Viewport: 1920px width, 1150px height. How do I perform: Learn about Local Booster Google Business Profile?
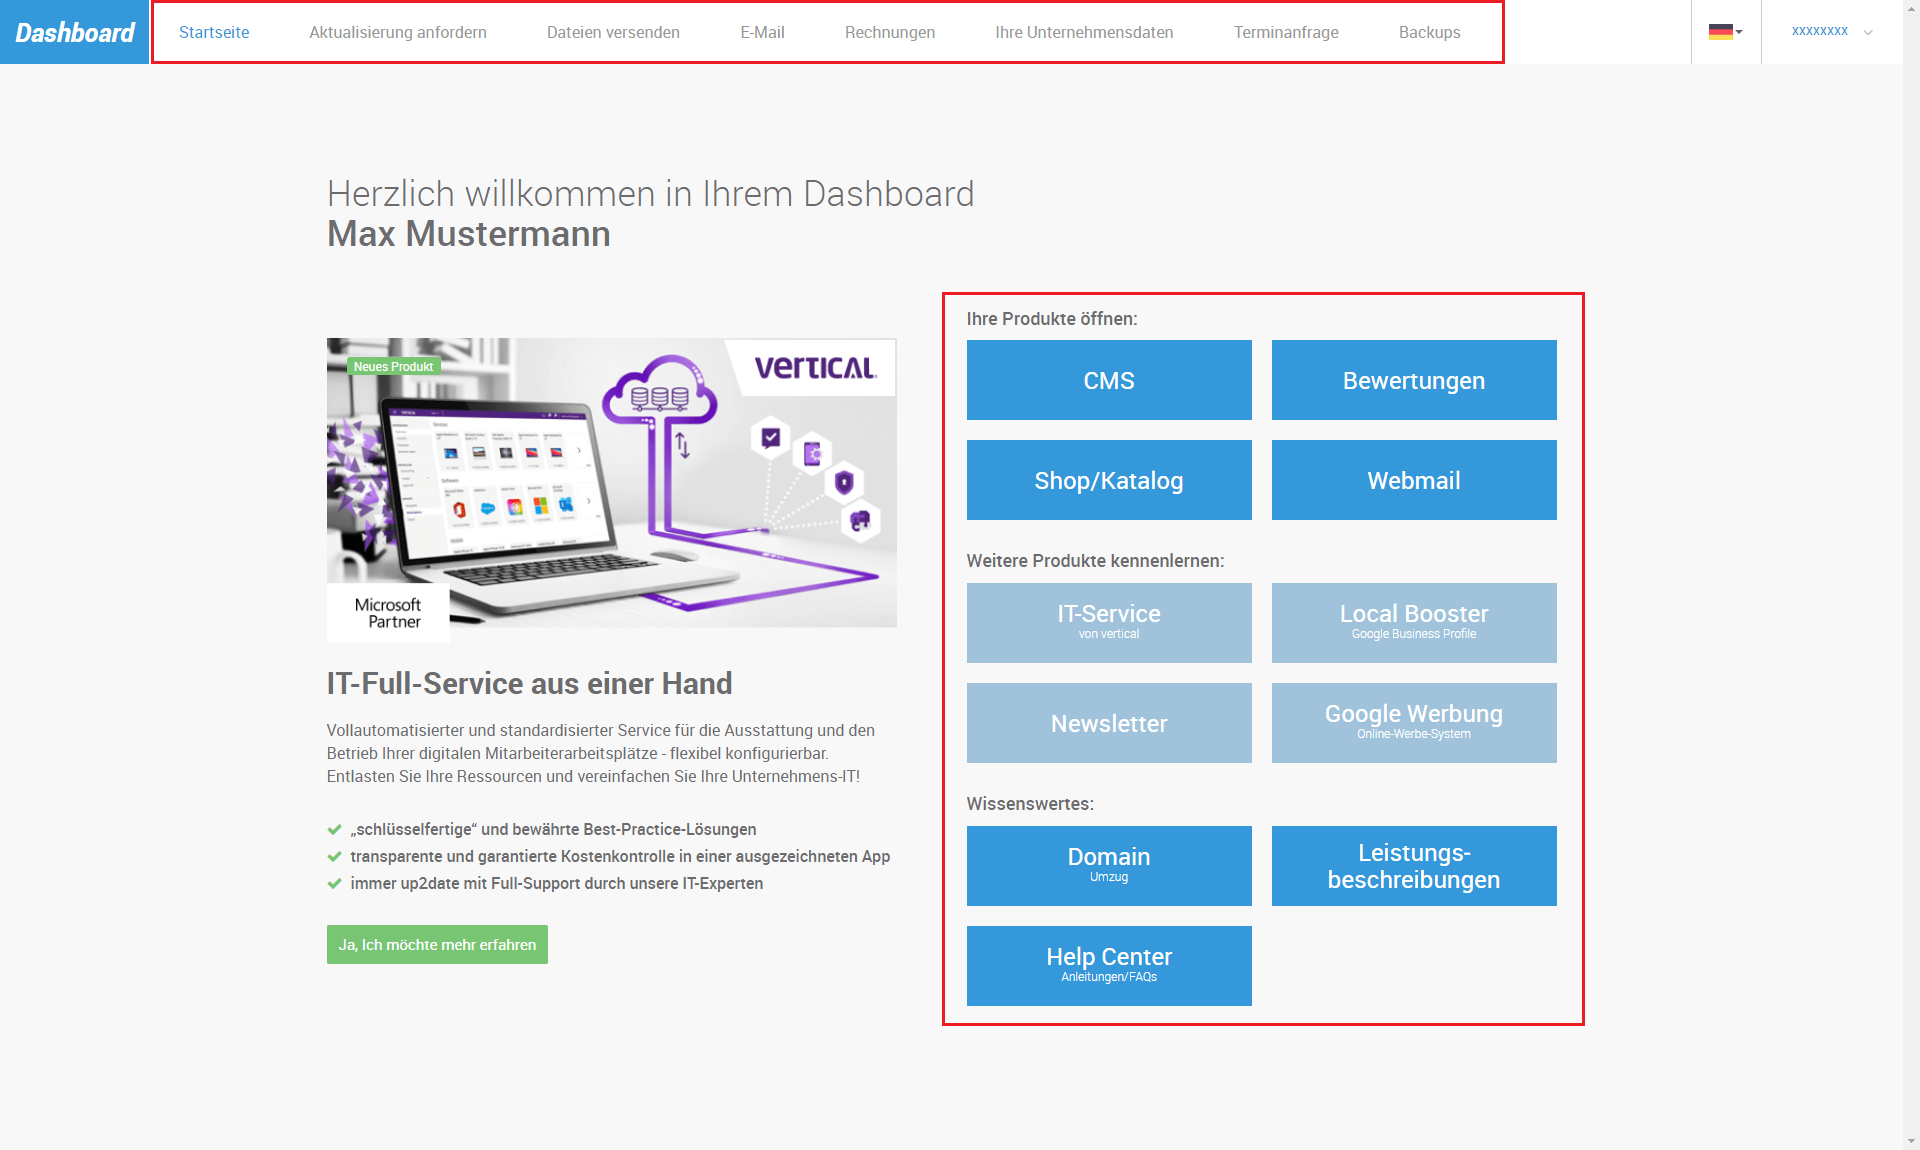[x=1413, y=622]
